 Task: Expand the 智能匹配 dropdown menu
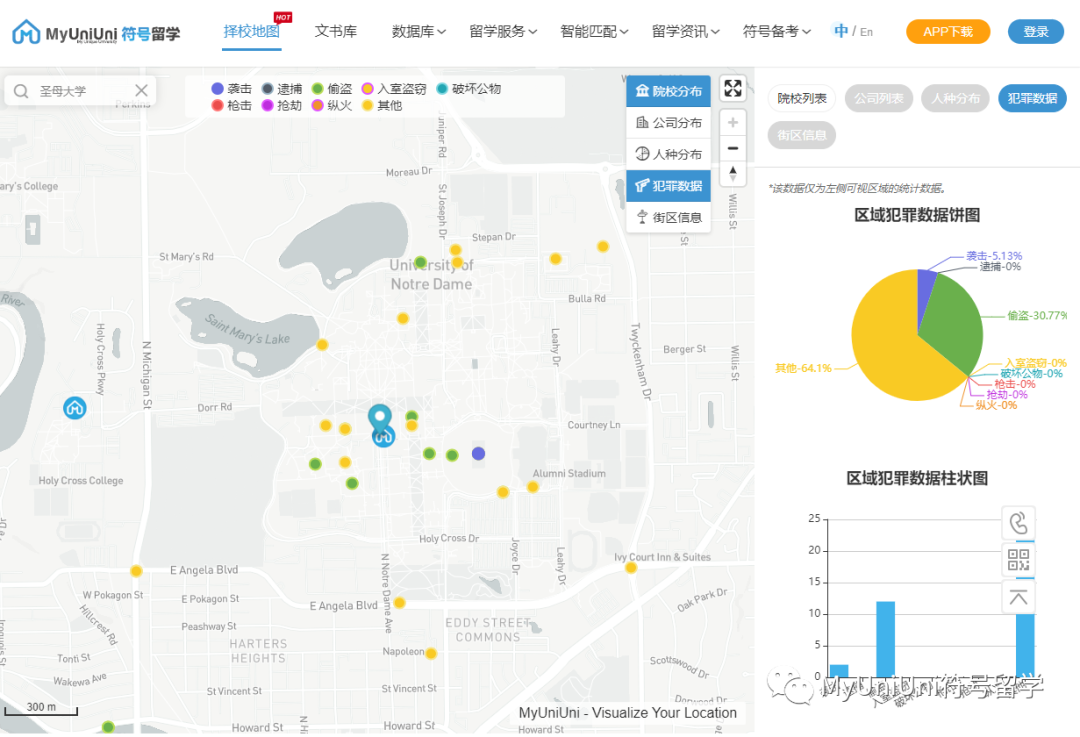594,32
